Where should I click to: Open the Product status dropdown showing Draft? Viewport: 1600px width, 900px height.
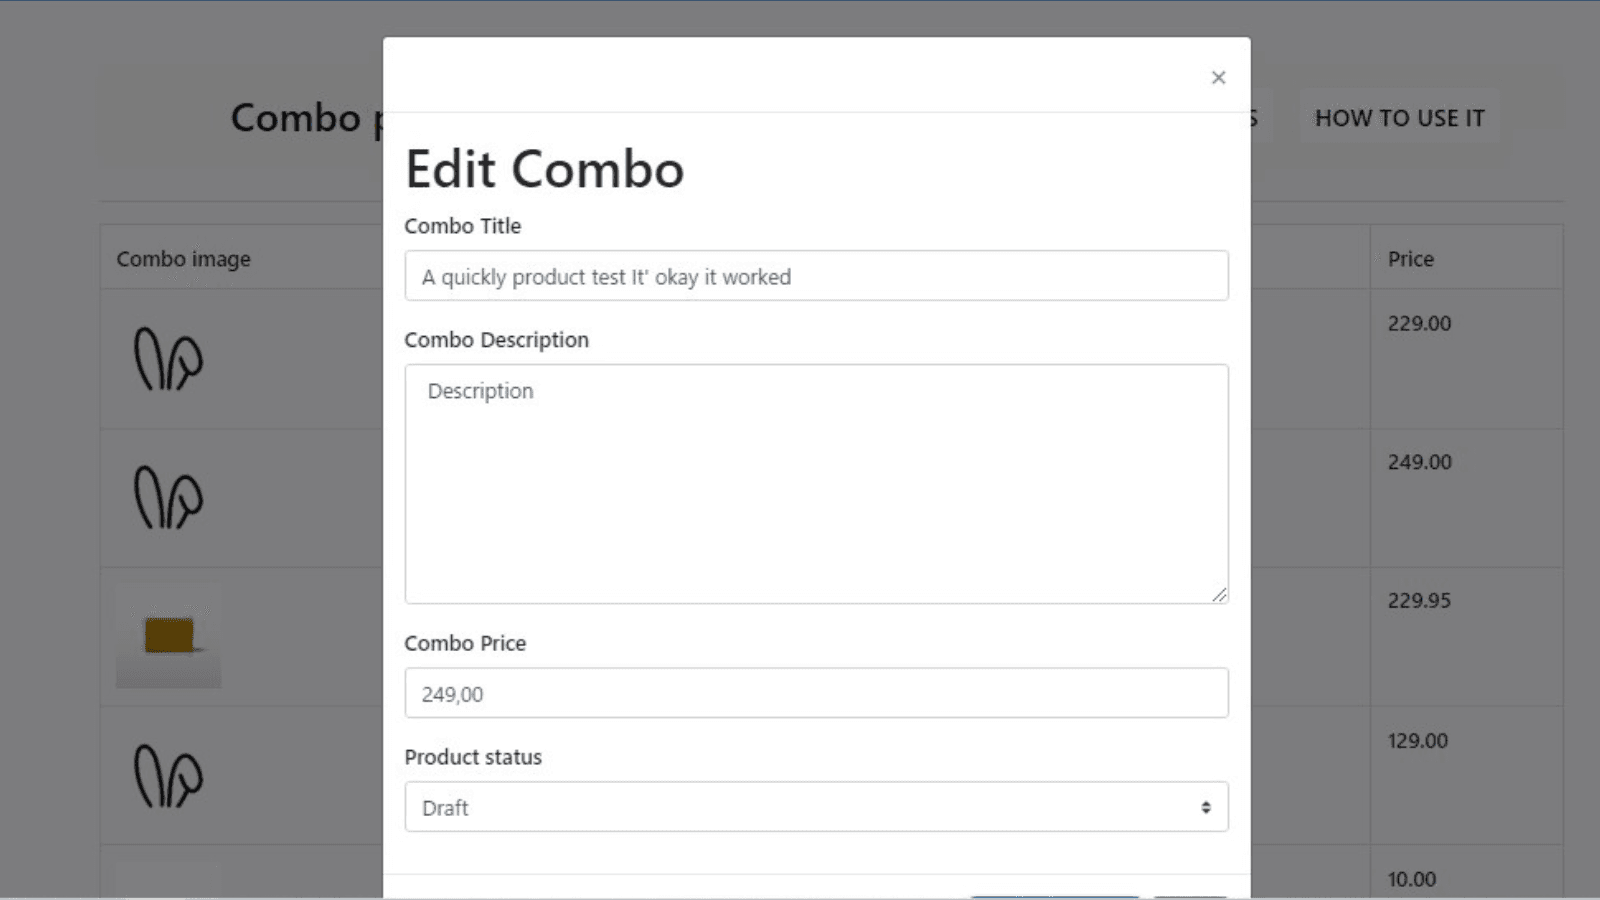click(816, 807)
